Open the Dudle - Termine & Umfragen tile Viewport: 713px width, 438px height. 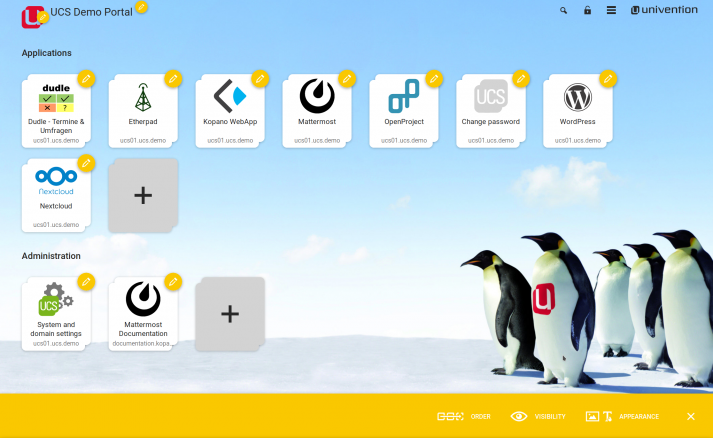tap(56, 111)
